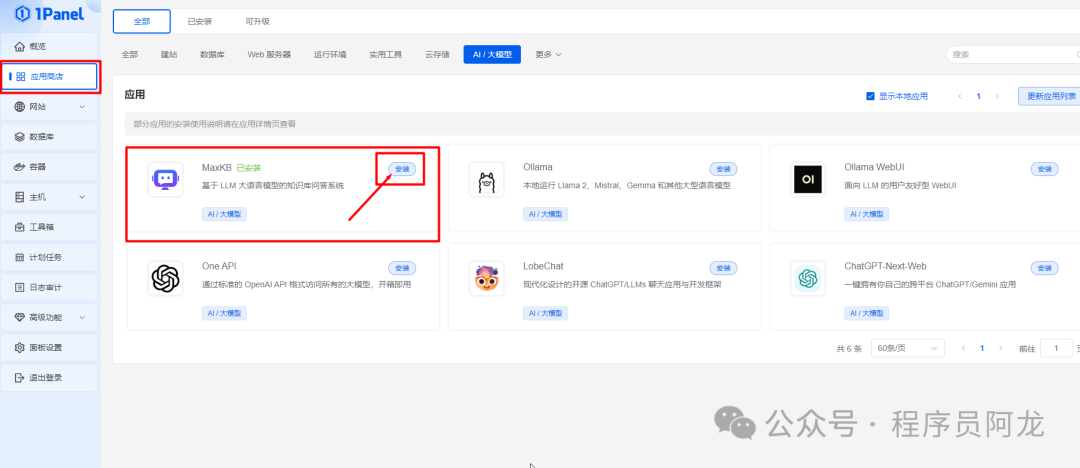
Task: Switch to the 可升级 tab
Action: coord(258,21)
